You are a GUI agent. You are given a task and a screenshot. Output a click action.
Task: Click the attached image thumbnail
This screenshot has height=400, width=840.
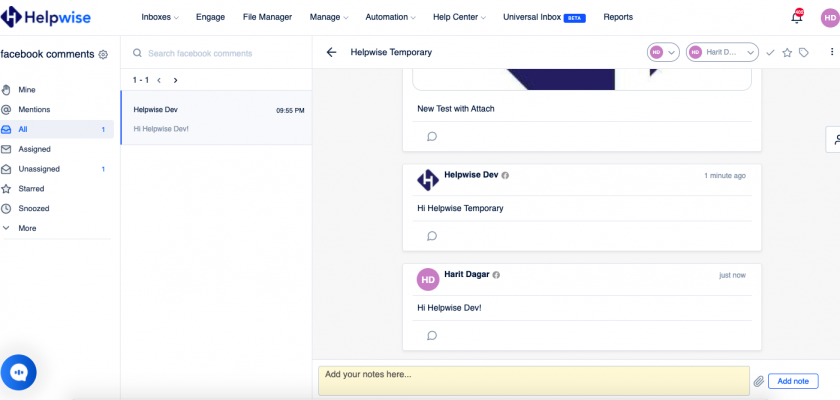(582, 79)
